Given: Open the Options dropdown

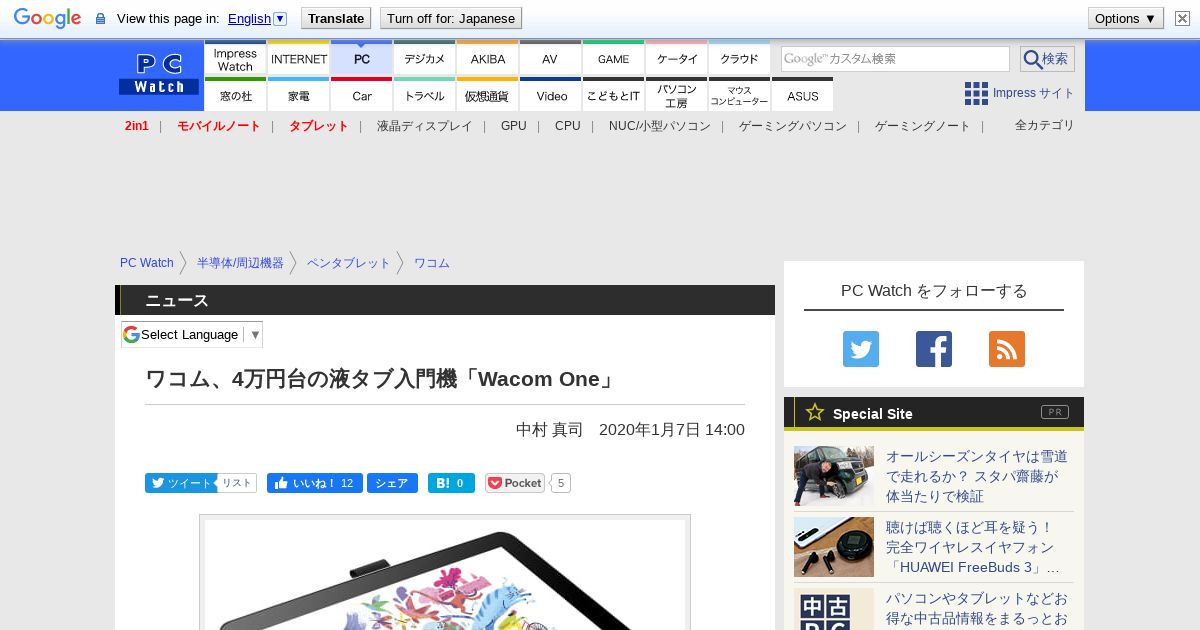Looking at the screenshot, I should 1125,18.
